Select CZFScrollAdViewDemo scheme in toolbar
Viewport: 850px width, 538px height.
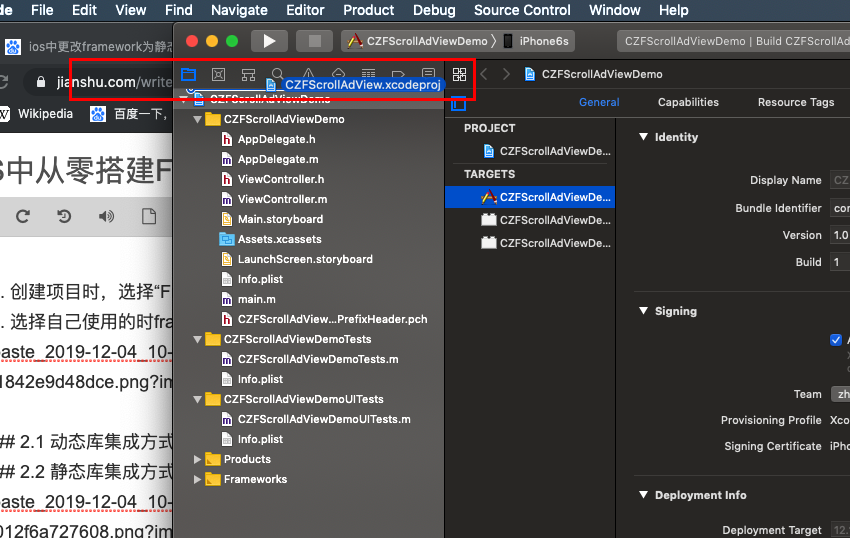tap(417, 41)
